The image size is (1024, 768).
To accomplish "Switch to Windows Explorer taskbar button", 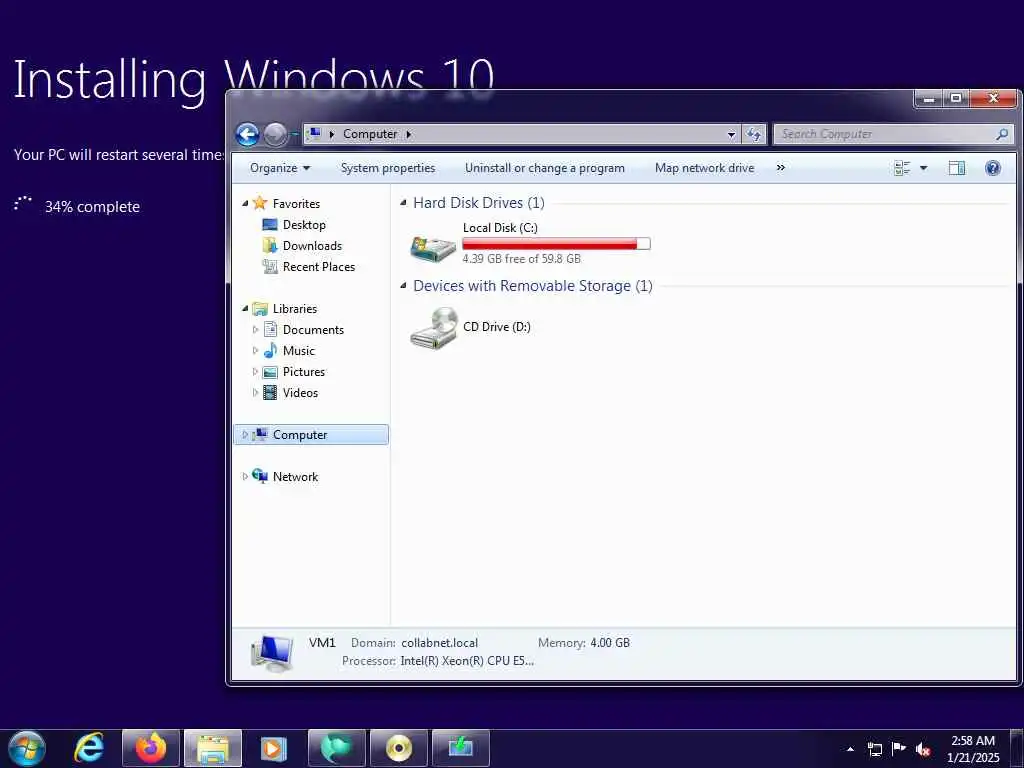I will click(x=213, y=748).
